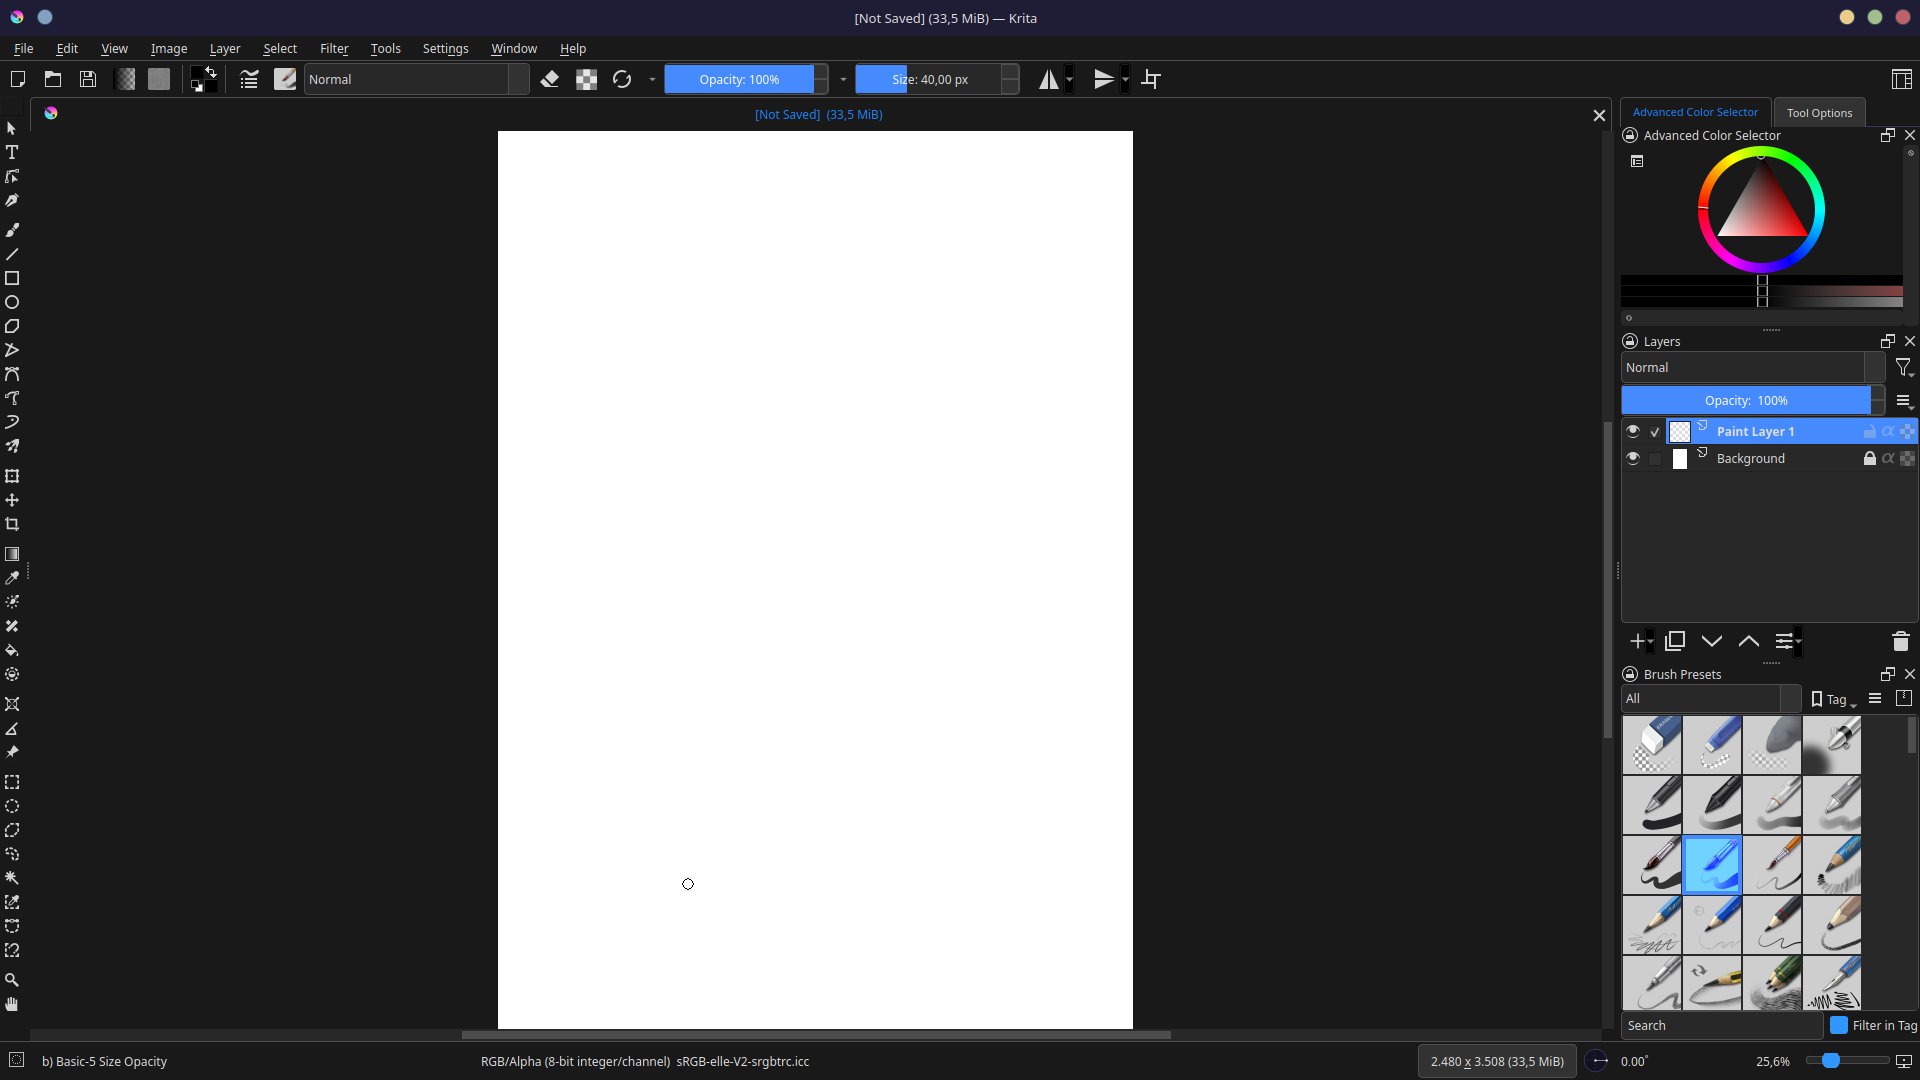Hide the Paint Layer 1 layer
Image resolution: width=1920 pixels, height=1080 pixels.
point(1633,431)
